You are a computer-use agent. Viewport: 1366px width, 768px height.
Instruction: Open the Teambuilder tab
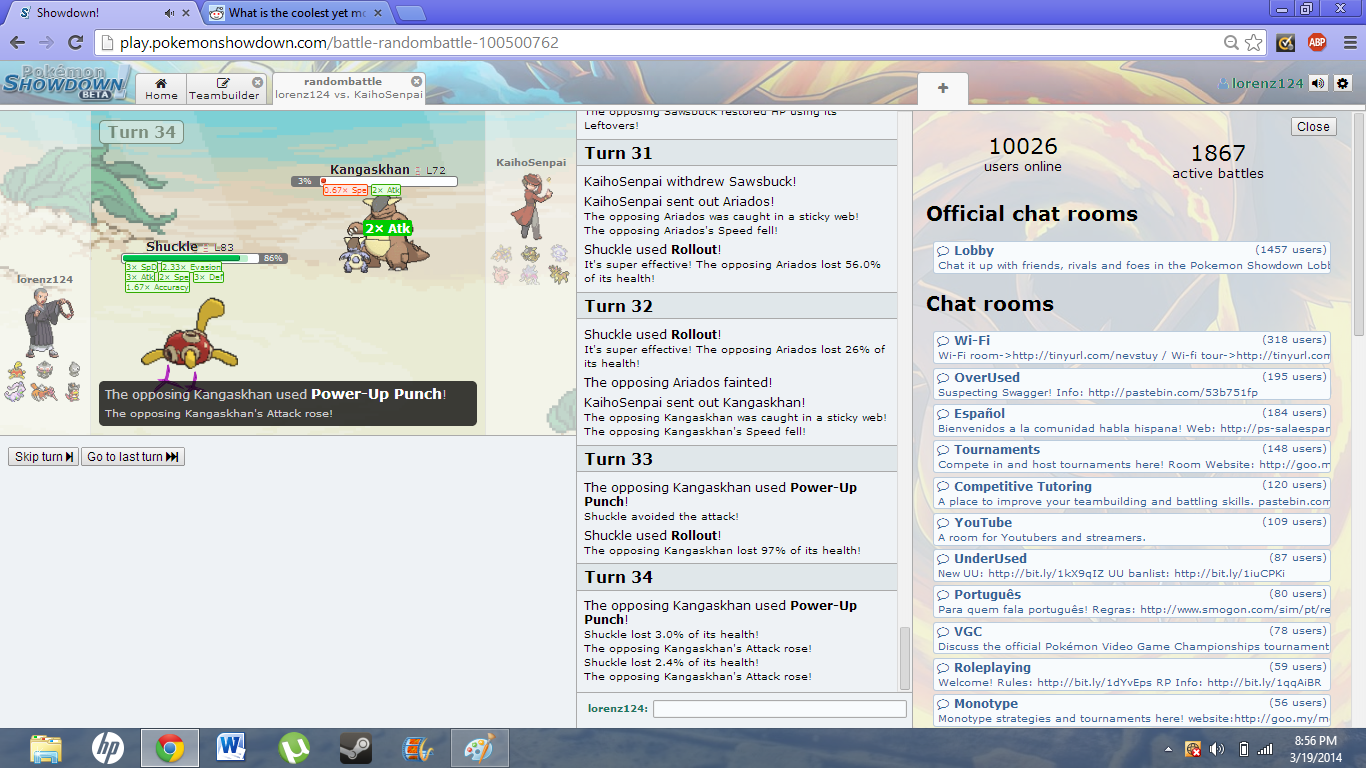point(225,88)
